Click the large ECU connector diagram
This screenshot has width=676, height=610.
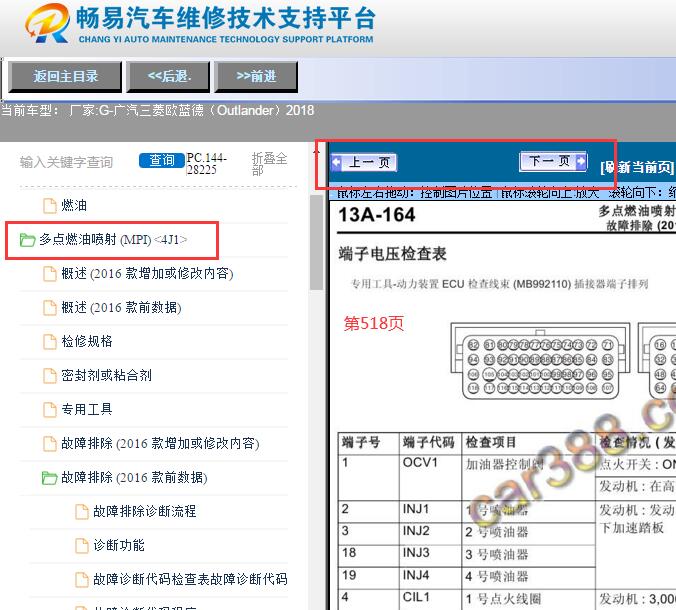pyautogui.click(x=540, y=361)
